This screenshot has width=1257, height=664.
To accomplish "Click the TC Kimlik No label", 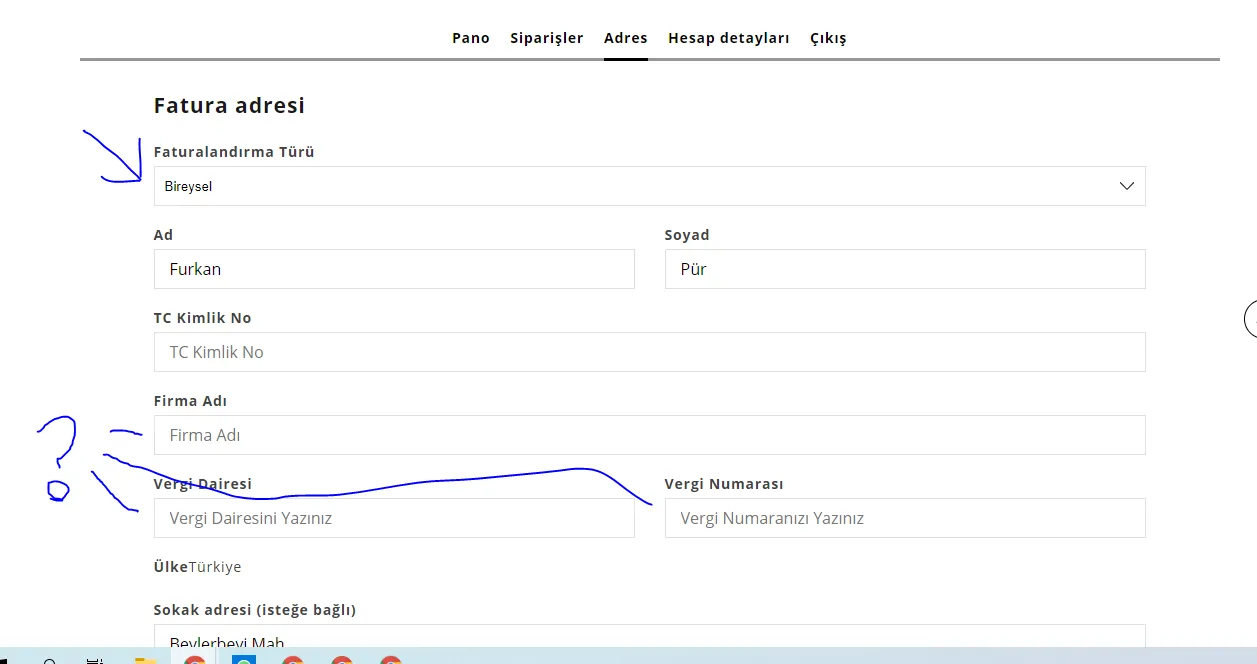I will pos(202,318).
